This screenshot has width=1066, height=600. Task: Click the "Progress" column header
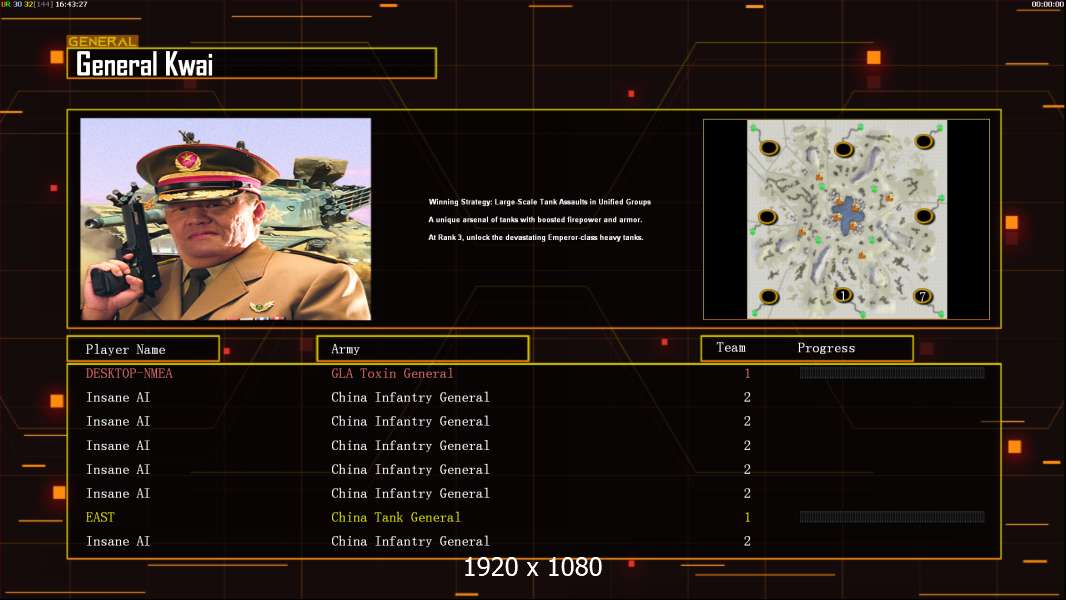(x=826, y=348)
